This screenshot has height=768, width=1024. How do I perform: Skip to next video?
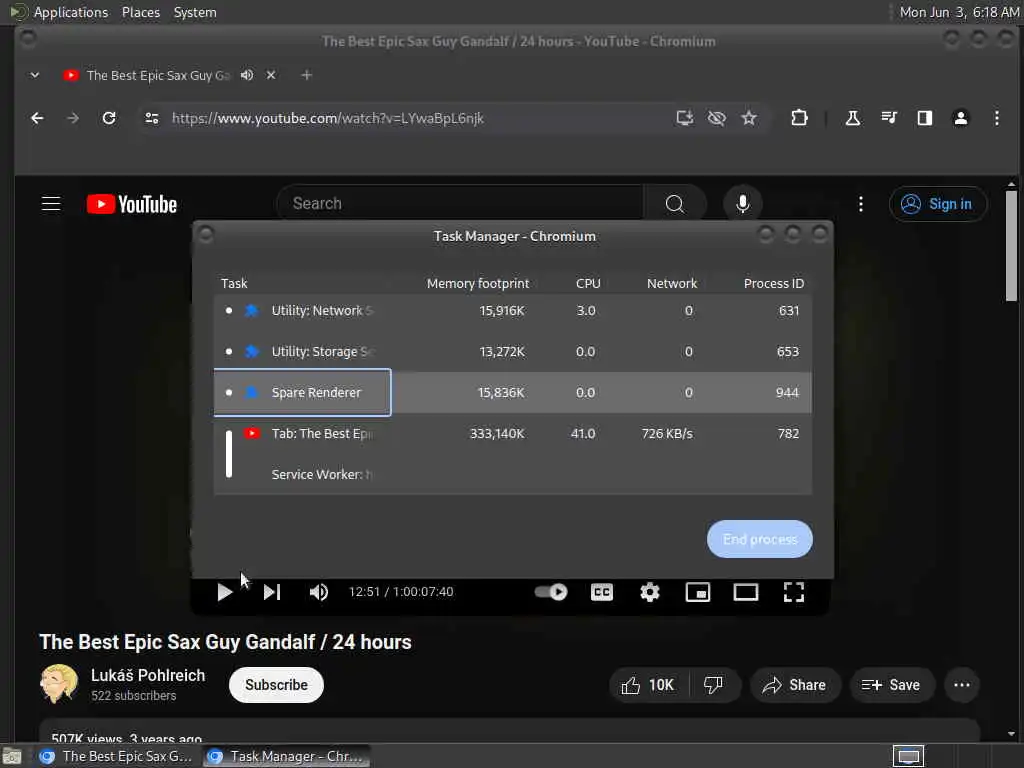pos(272,592)
